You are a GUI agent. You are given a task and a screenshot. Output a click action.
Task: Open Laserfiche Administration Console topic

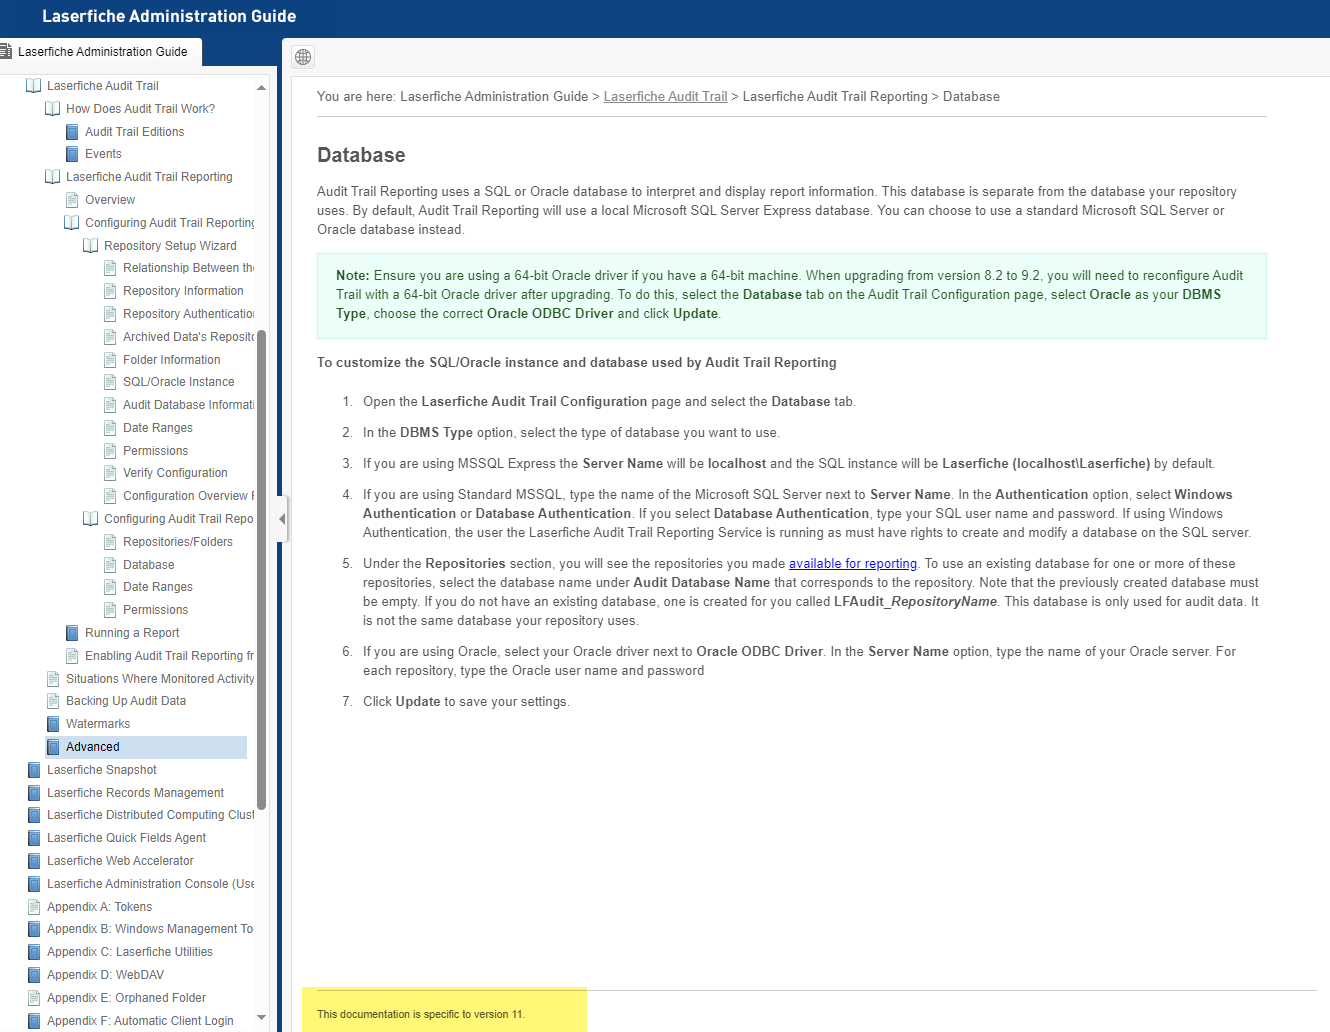tap(150, 884)
